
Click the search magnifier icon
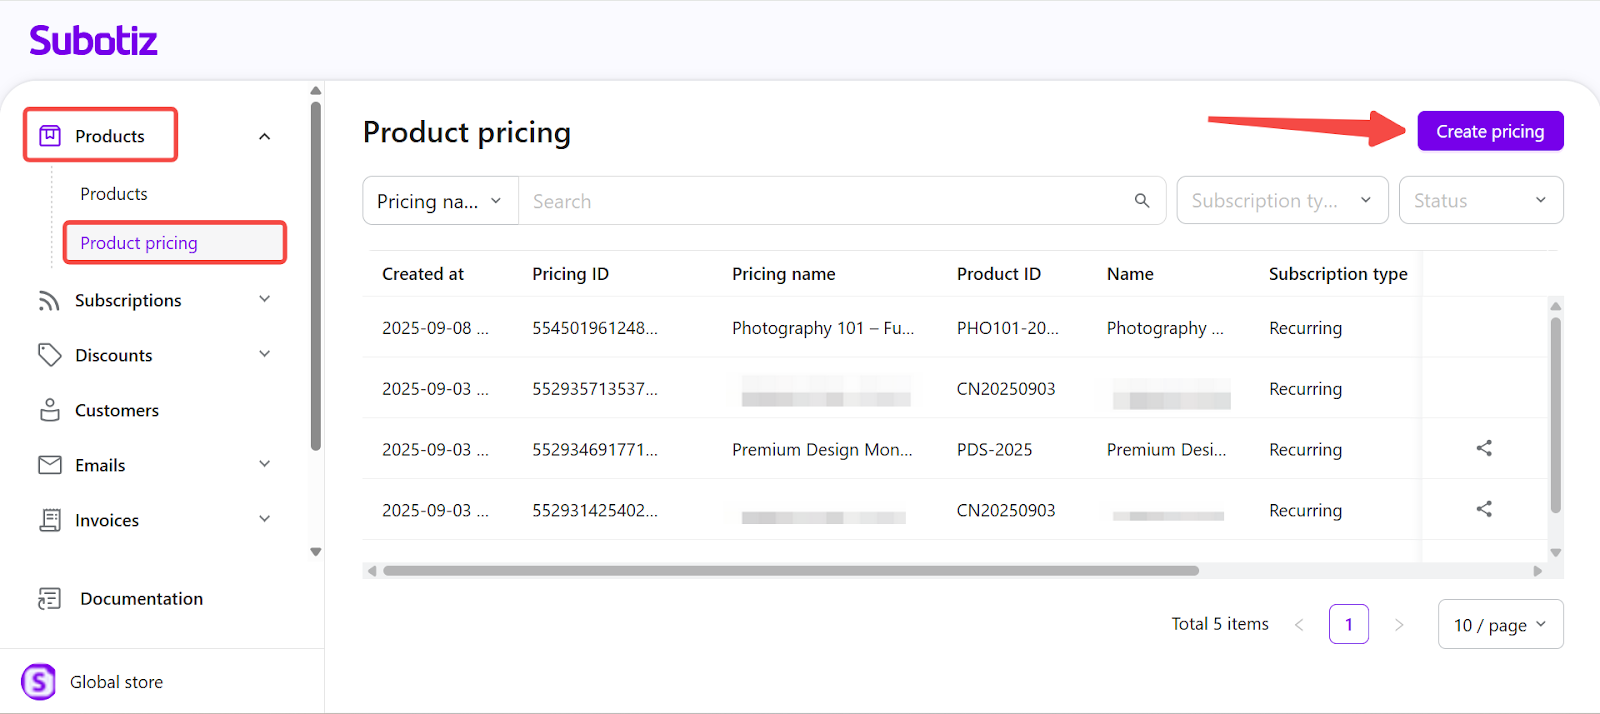click(x=1142, y=201)
